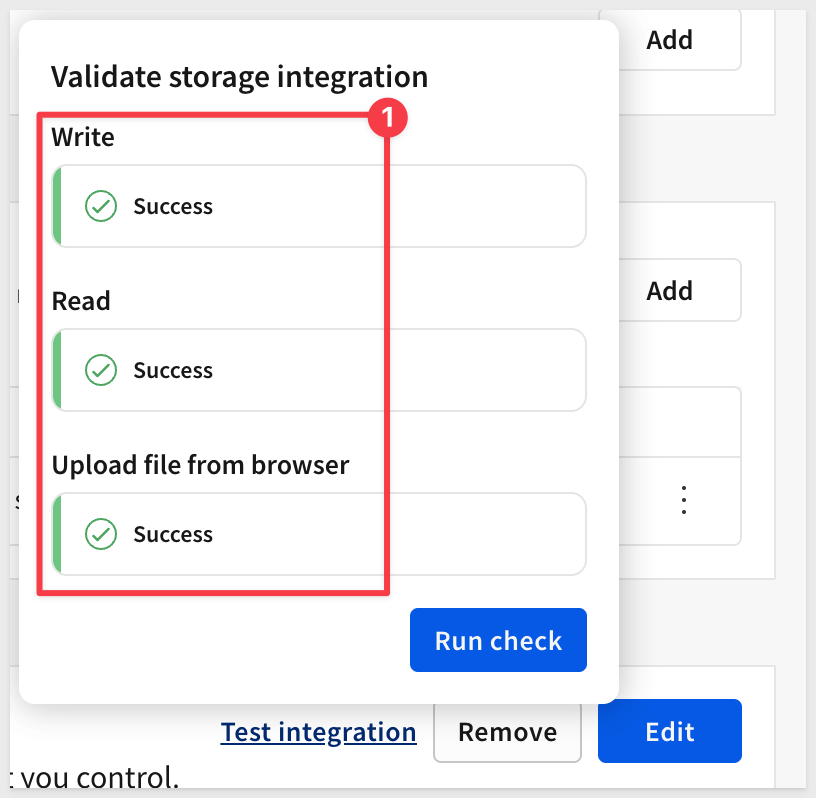Select the Upload file from browser label
The width and height of the screenshot is (816, 798).
(x=200, y=465)
